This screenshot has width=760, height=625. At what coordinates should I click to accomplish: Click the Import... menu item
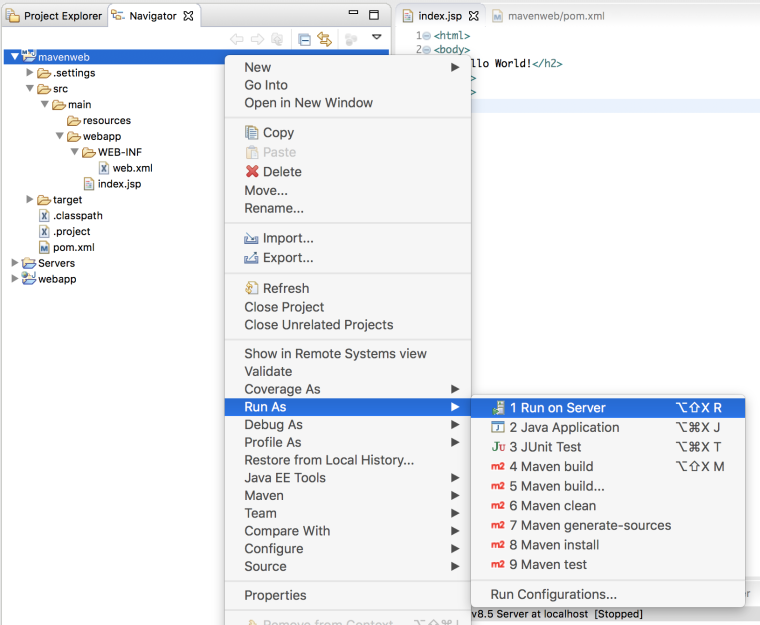point(348,238)
